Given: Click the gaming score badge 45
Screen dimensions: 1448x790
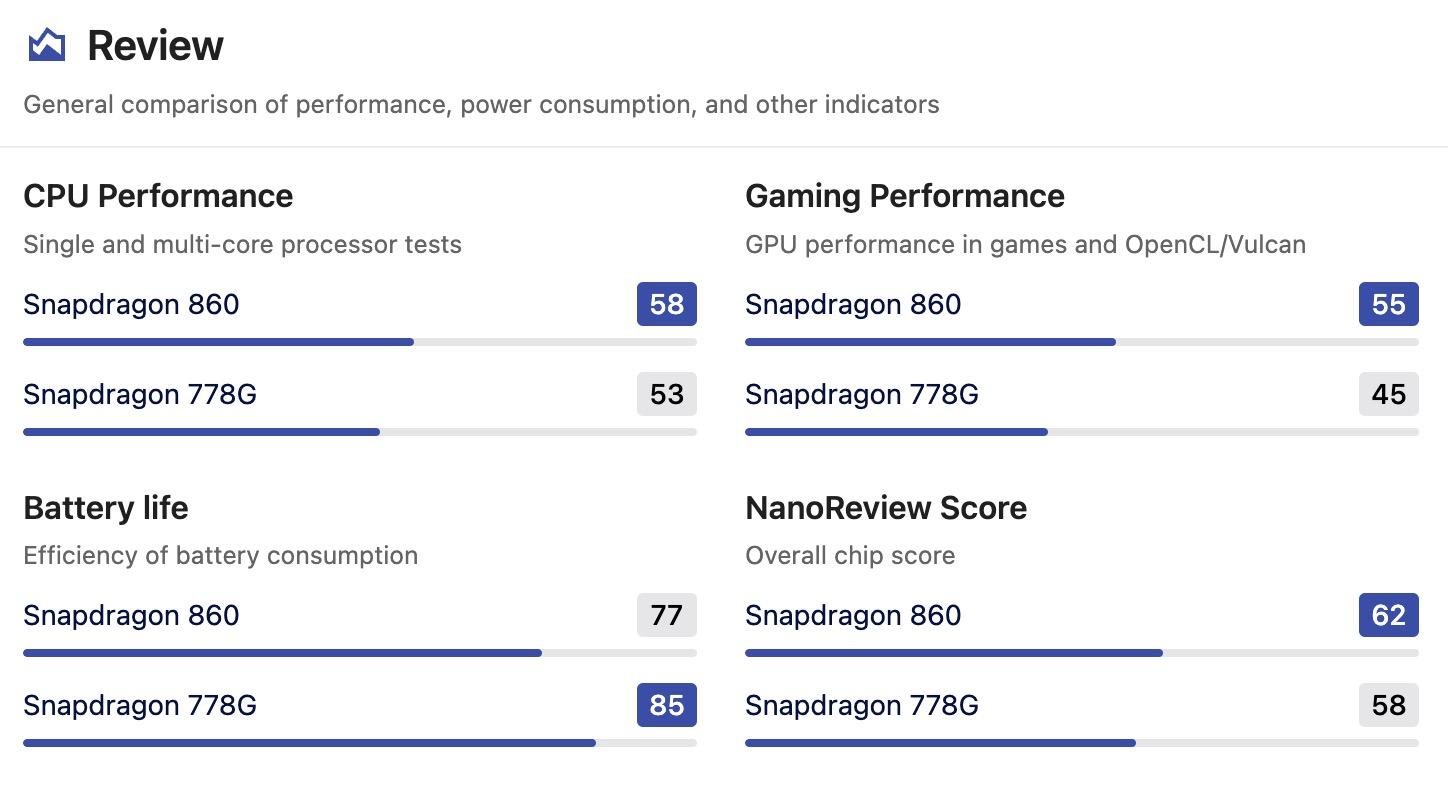Looking at the screenshot, I should click(x=1388, y=394).
